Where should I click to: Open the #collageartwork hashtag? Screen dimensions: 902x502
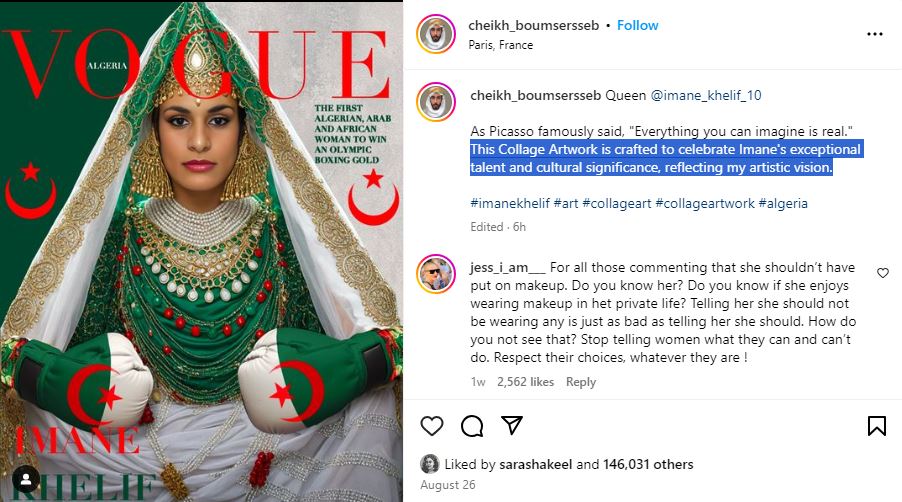pyautogui.click(x=705, y=204)
